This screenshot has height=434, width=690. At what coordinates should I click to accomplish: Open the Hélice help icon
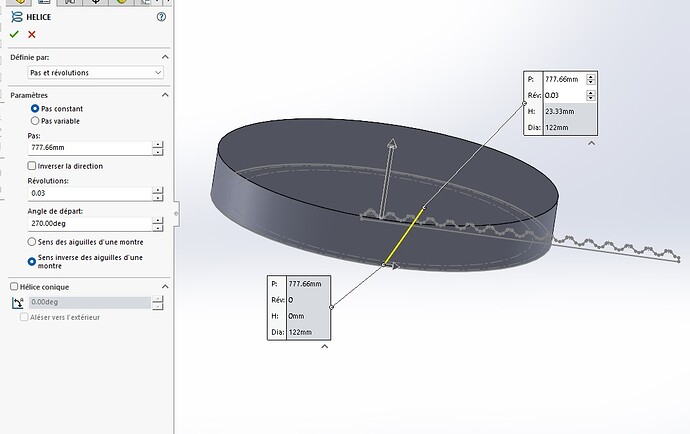click(161, 17)
